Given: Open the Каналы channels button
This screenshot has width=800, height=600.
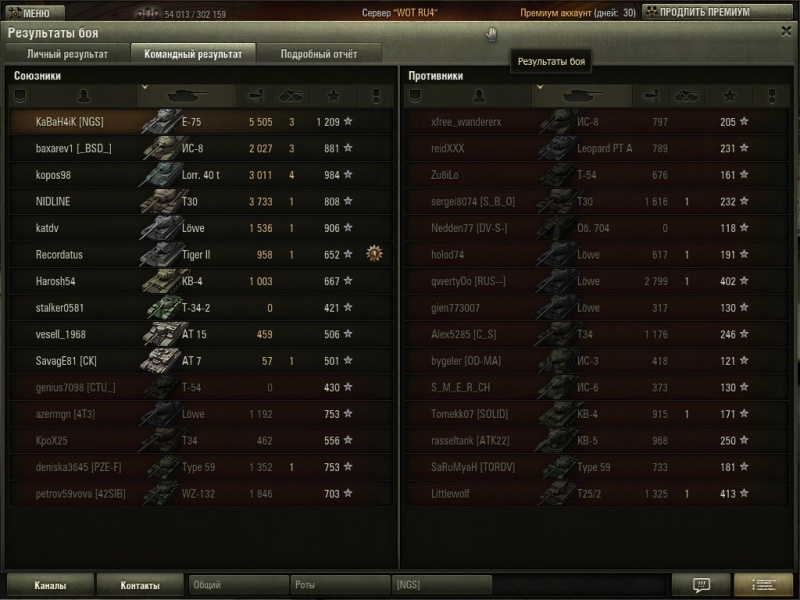Looking at the screenshot, I should coord(50,584).
